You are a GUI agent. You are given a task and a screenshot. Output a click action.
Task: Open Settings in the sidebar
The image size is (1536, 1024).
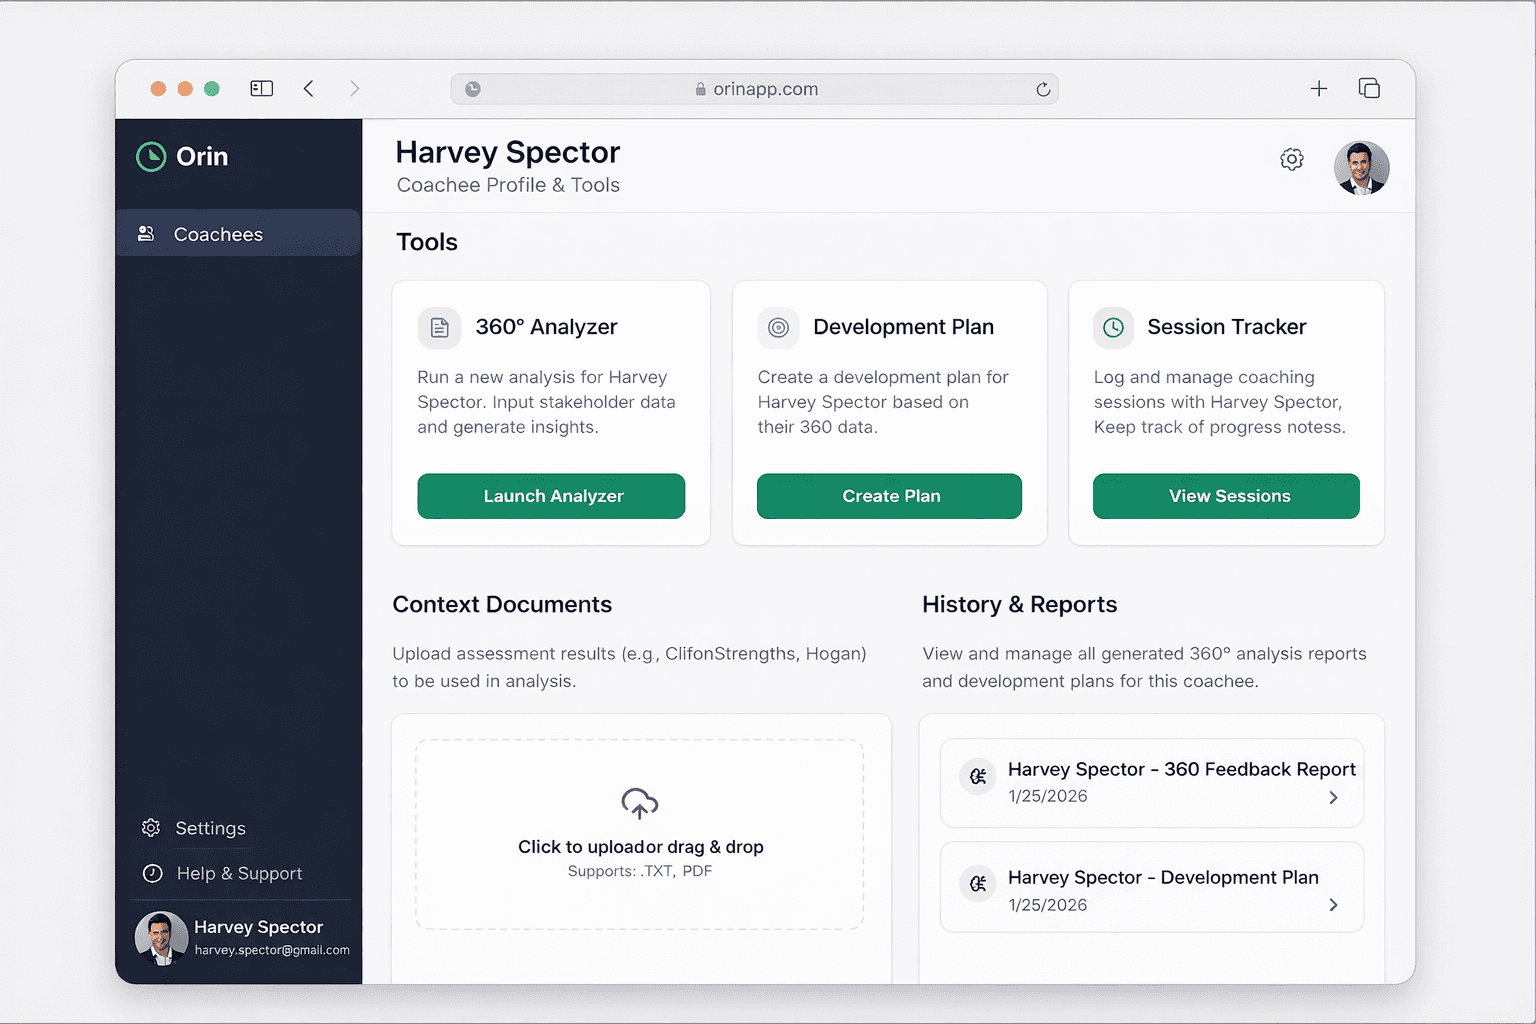(210, 828)
